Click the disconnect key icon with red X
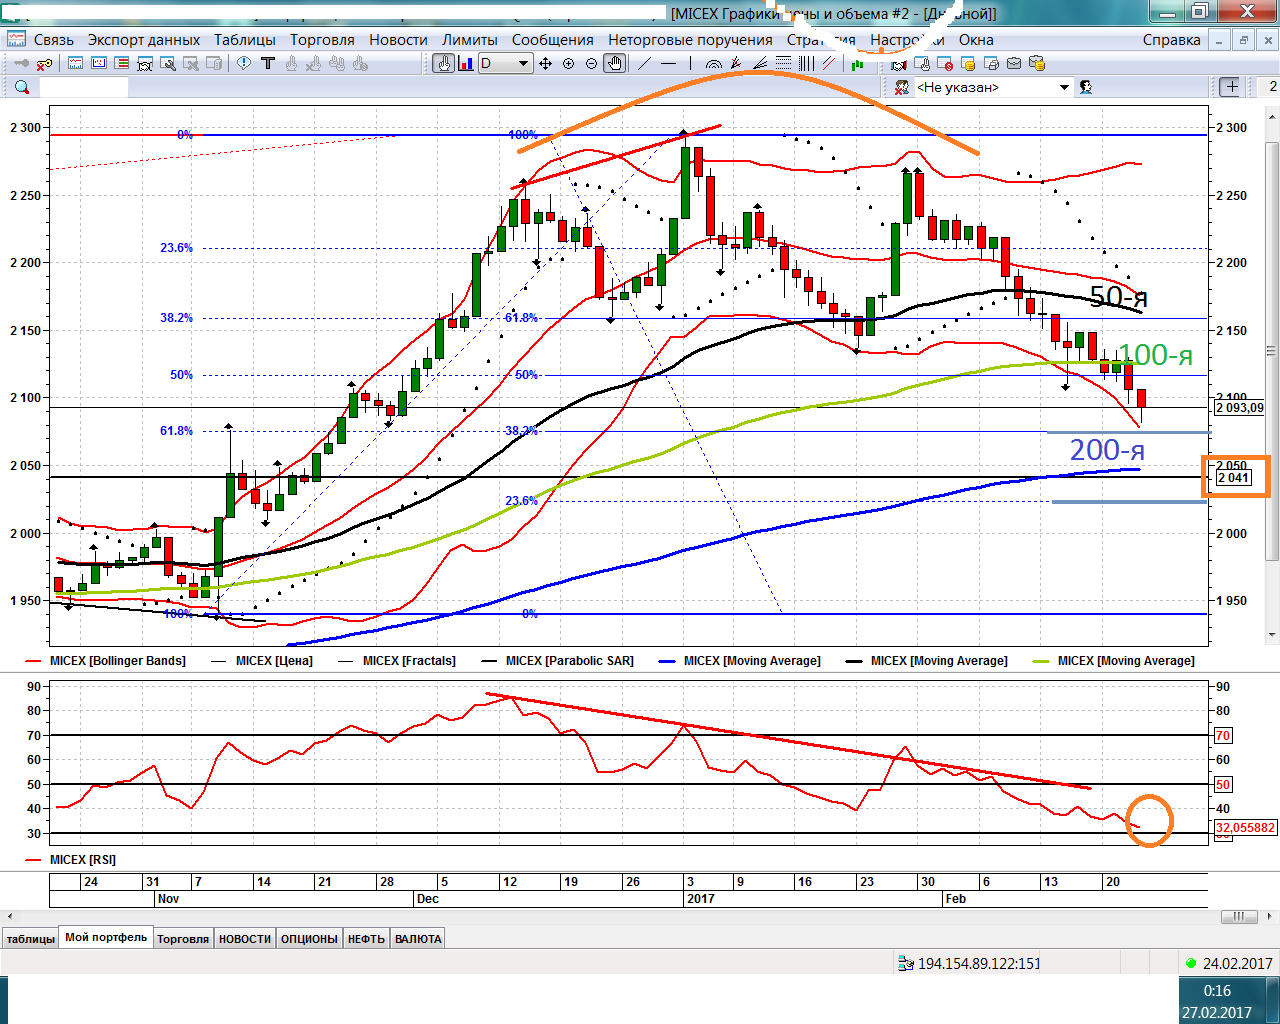This screenshot has height=1024, width=1280. [x=45, y=63]
